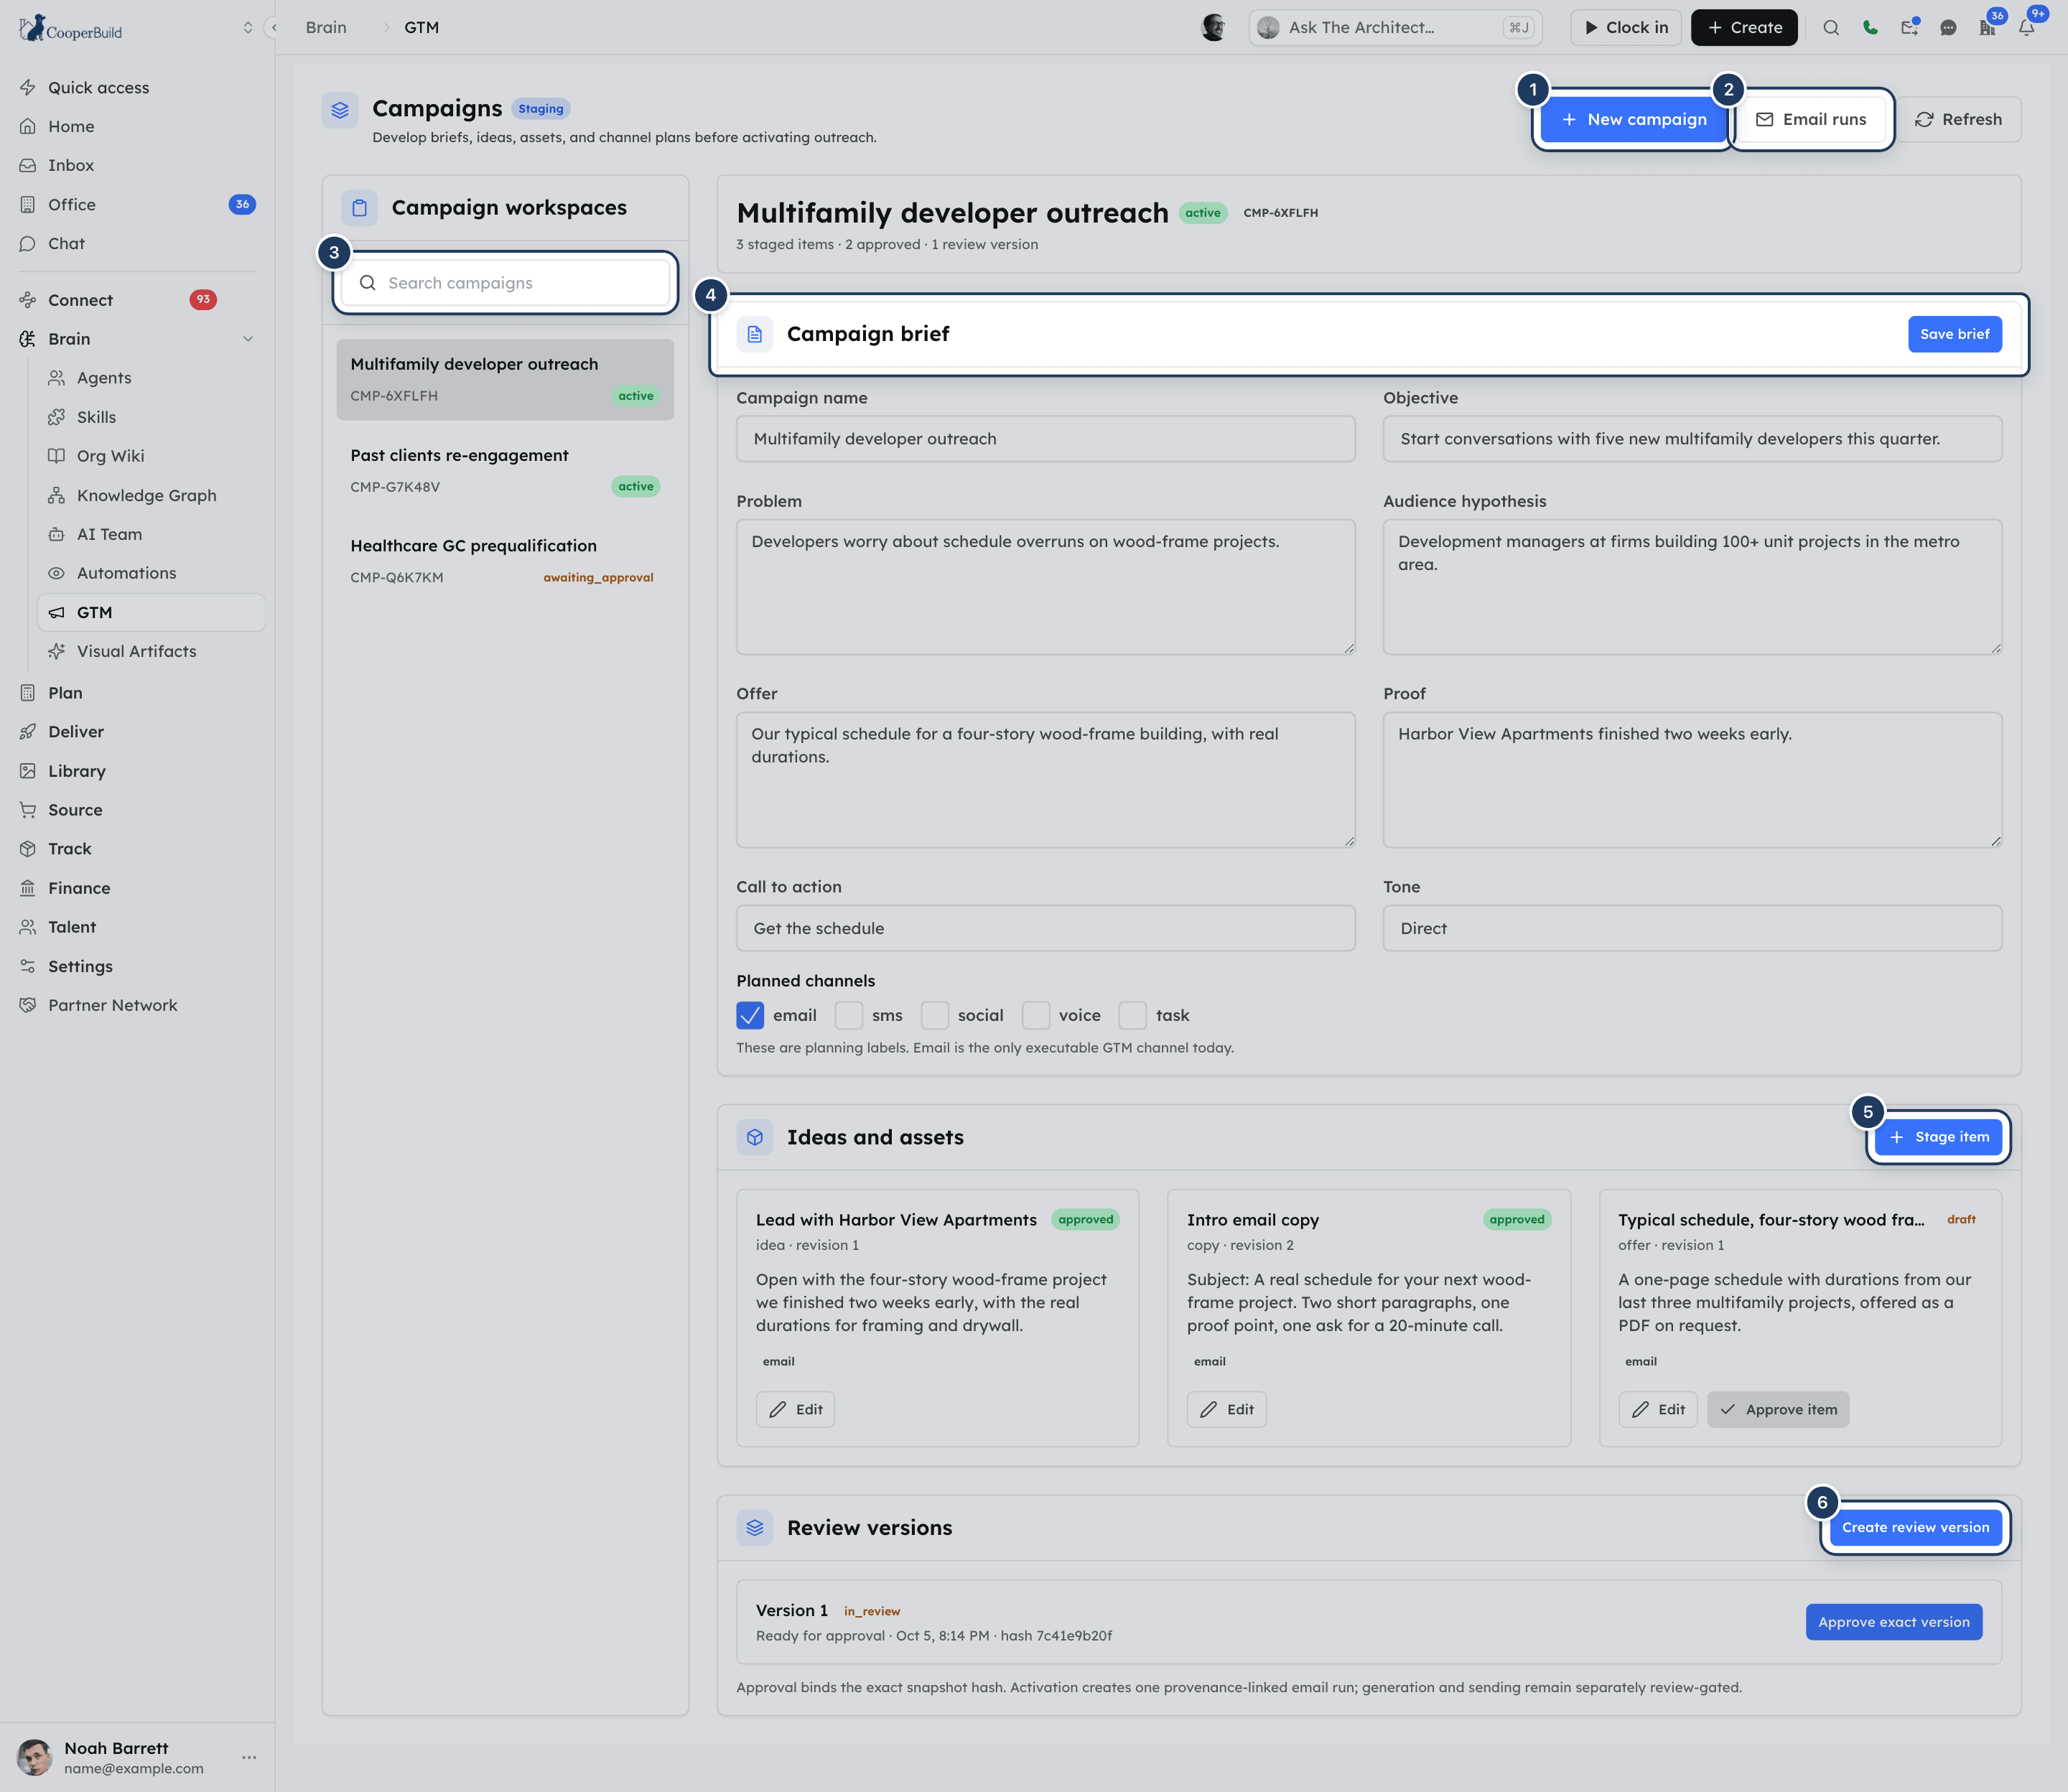Click the user avatar in top bar

coord(1214,28)
